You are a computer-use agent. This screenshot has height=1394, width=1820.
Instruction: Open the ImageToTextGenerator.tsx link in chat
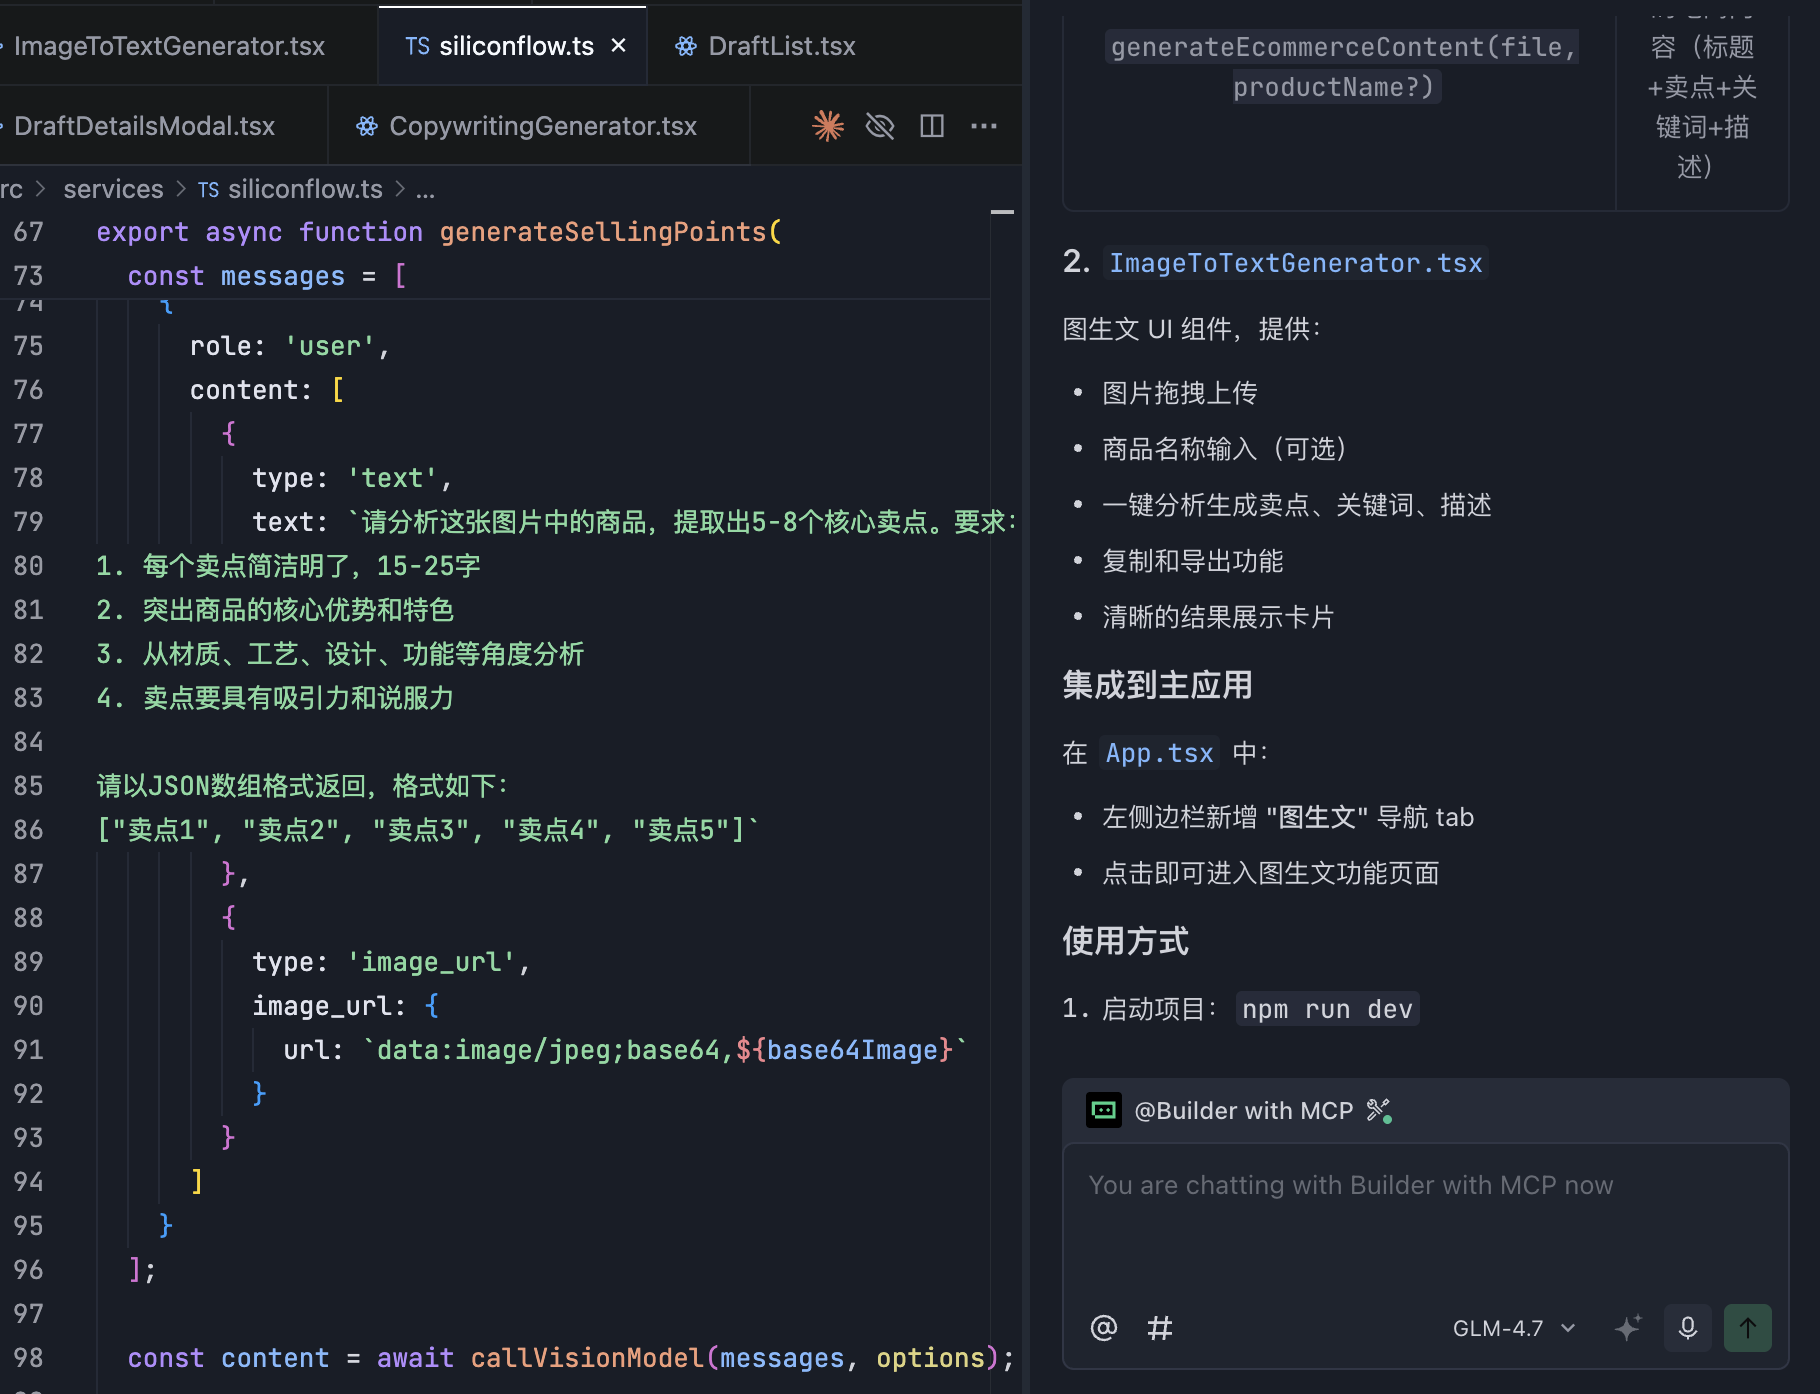(x=1295, y=263)
